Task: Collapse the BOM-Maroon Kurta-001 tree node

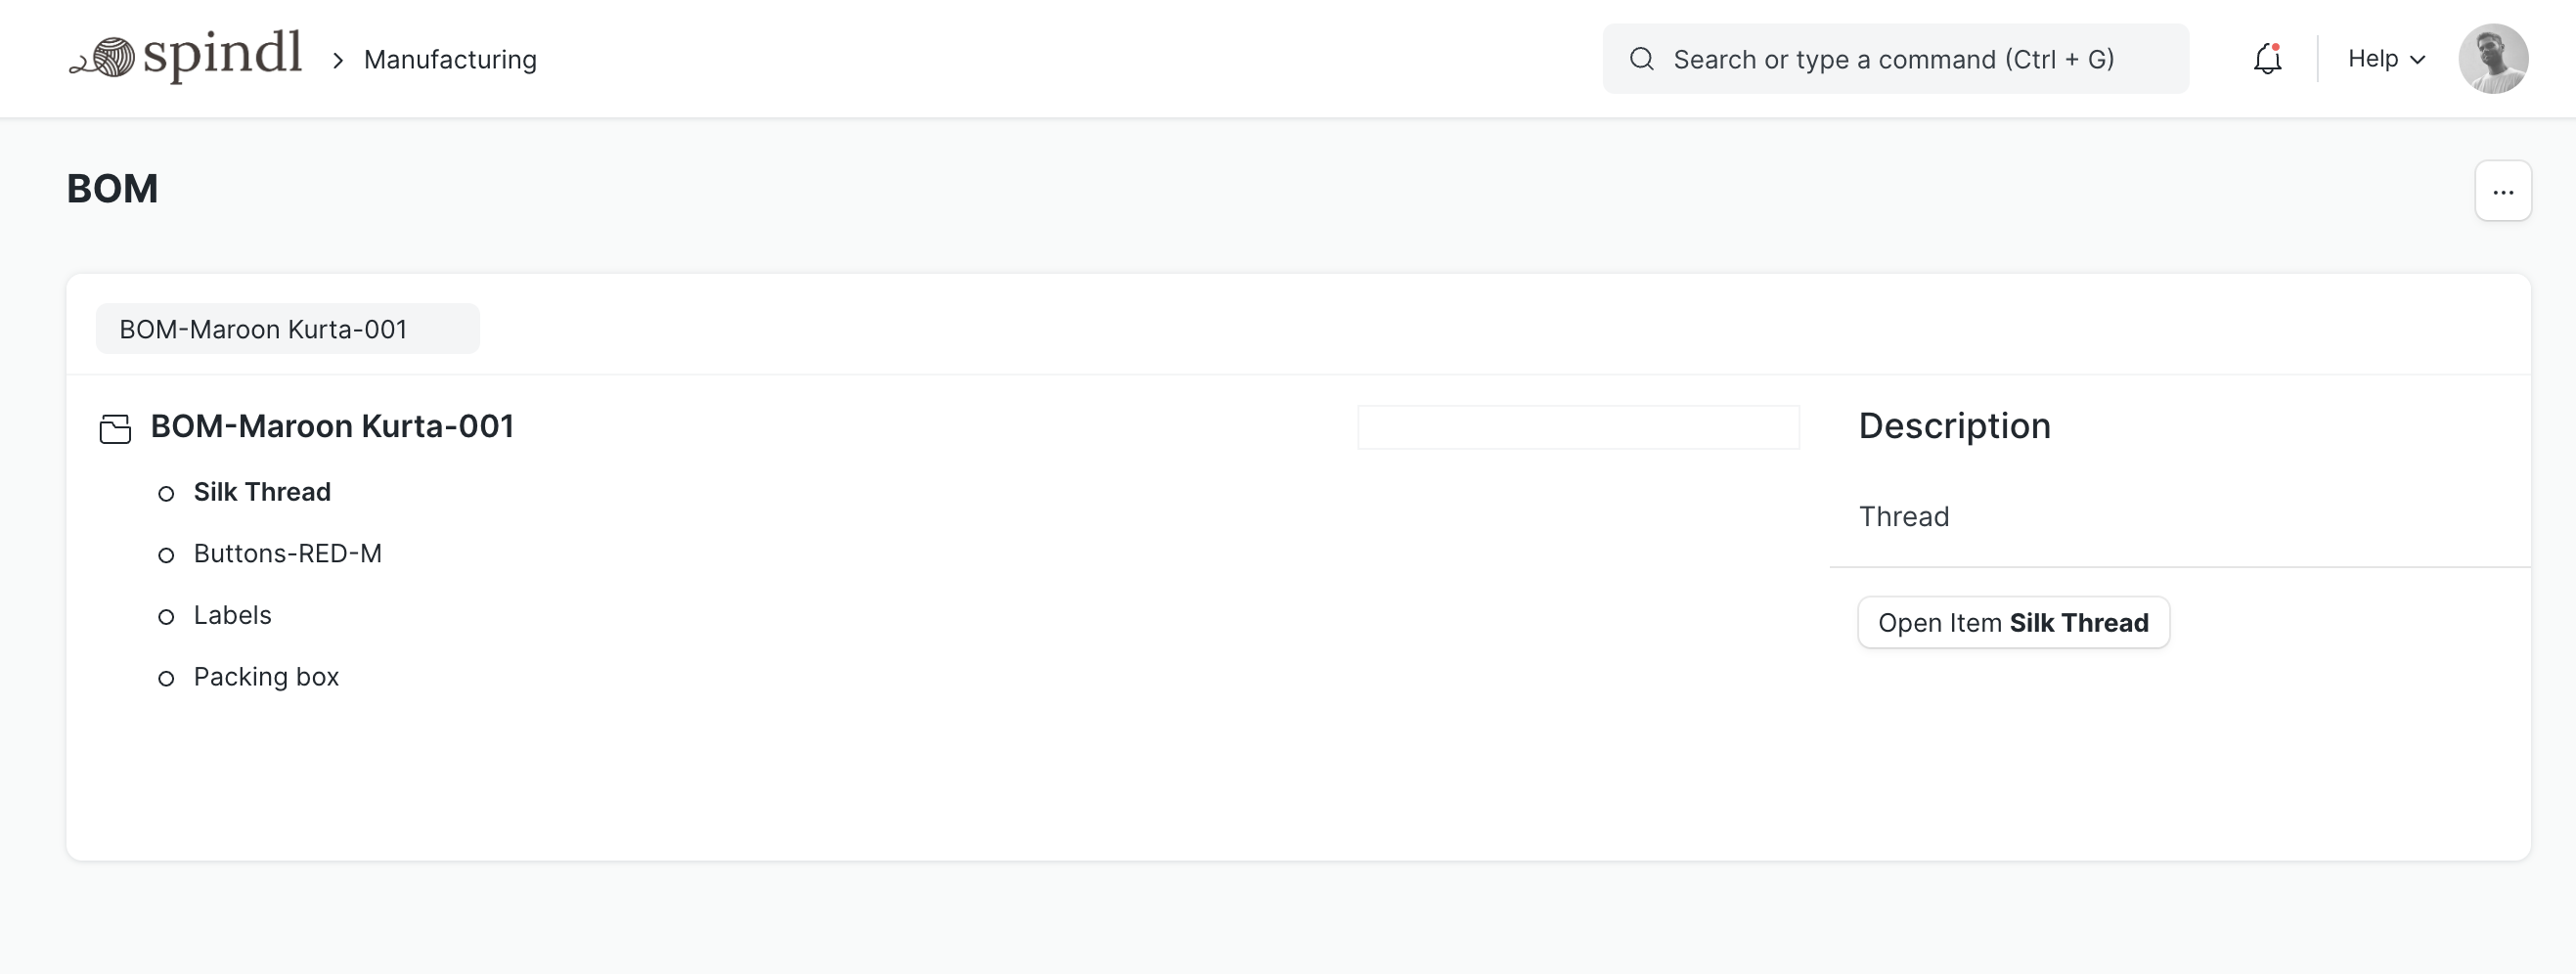Action: click(331, 427)
